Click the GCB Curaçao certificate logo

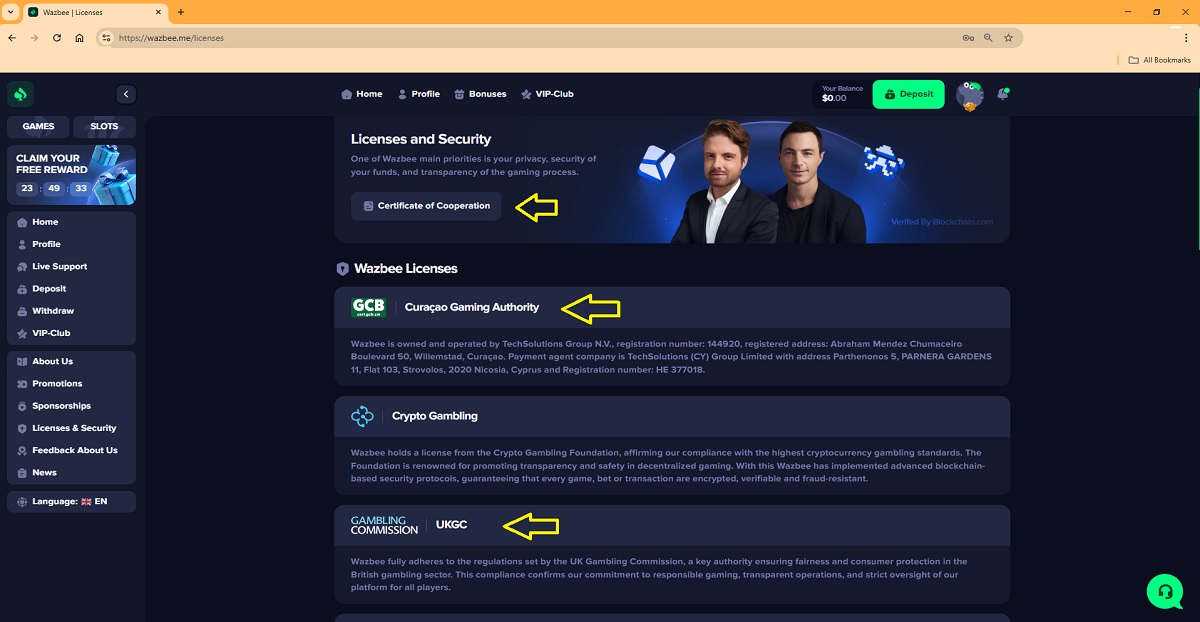click(x=368, y=308)
